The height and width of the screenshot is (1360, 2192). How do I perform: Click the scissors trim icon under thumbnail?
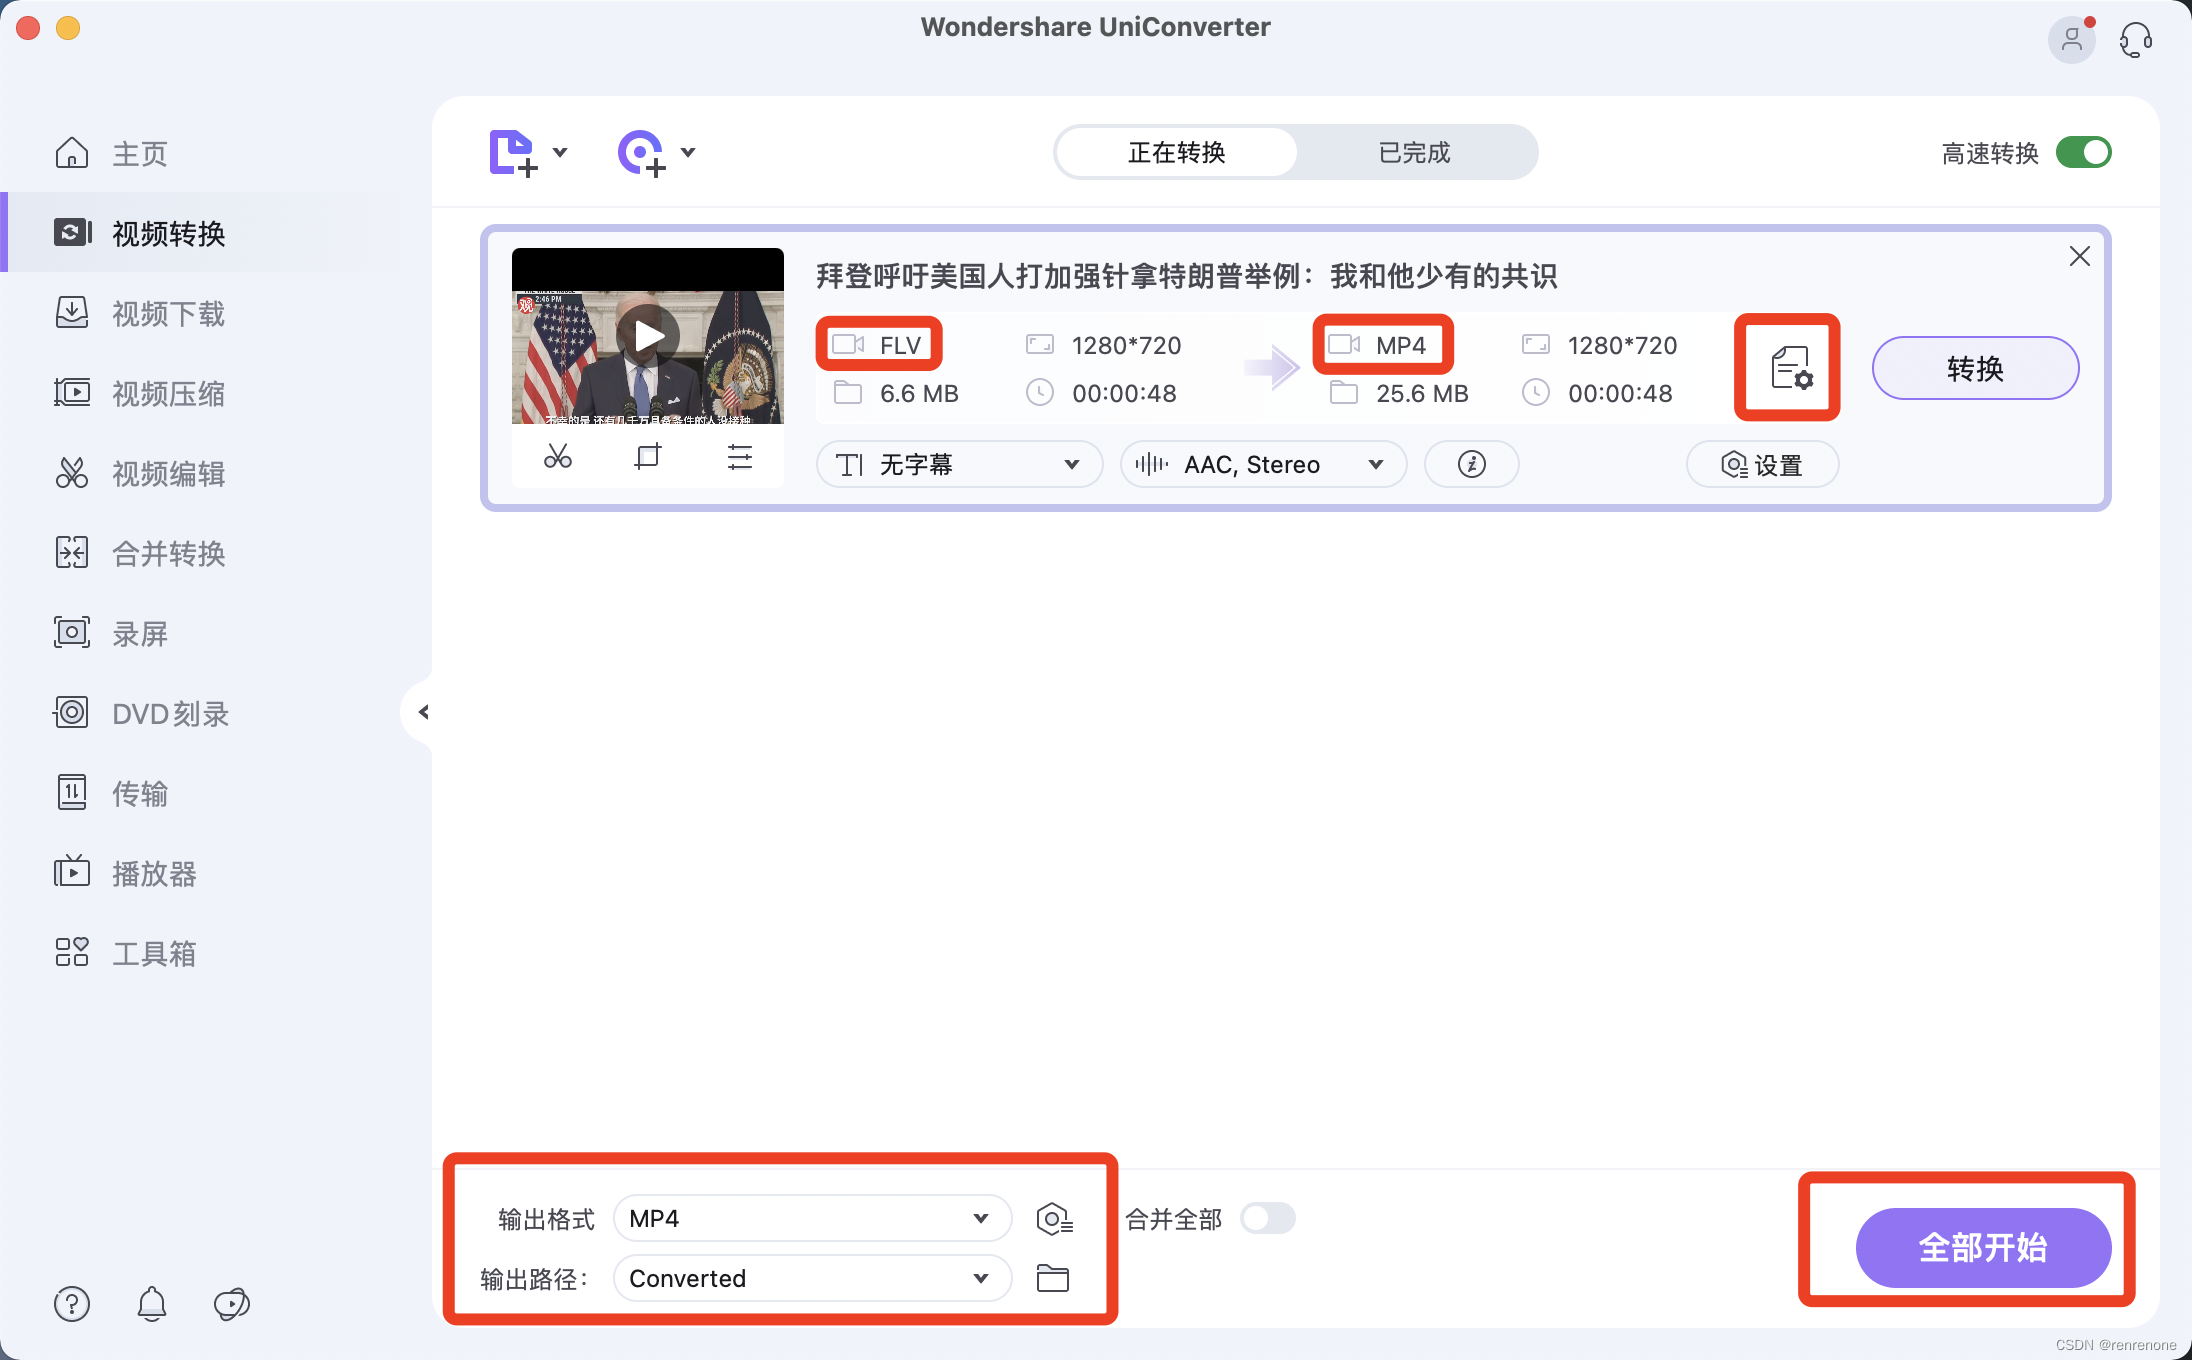tap(557, 458)
